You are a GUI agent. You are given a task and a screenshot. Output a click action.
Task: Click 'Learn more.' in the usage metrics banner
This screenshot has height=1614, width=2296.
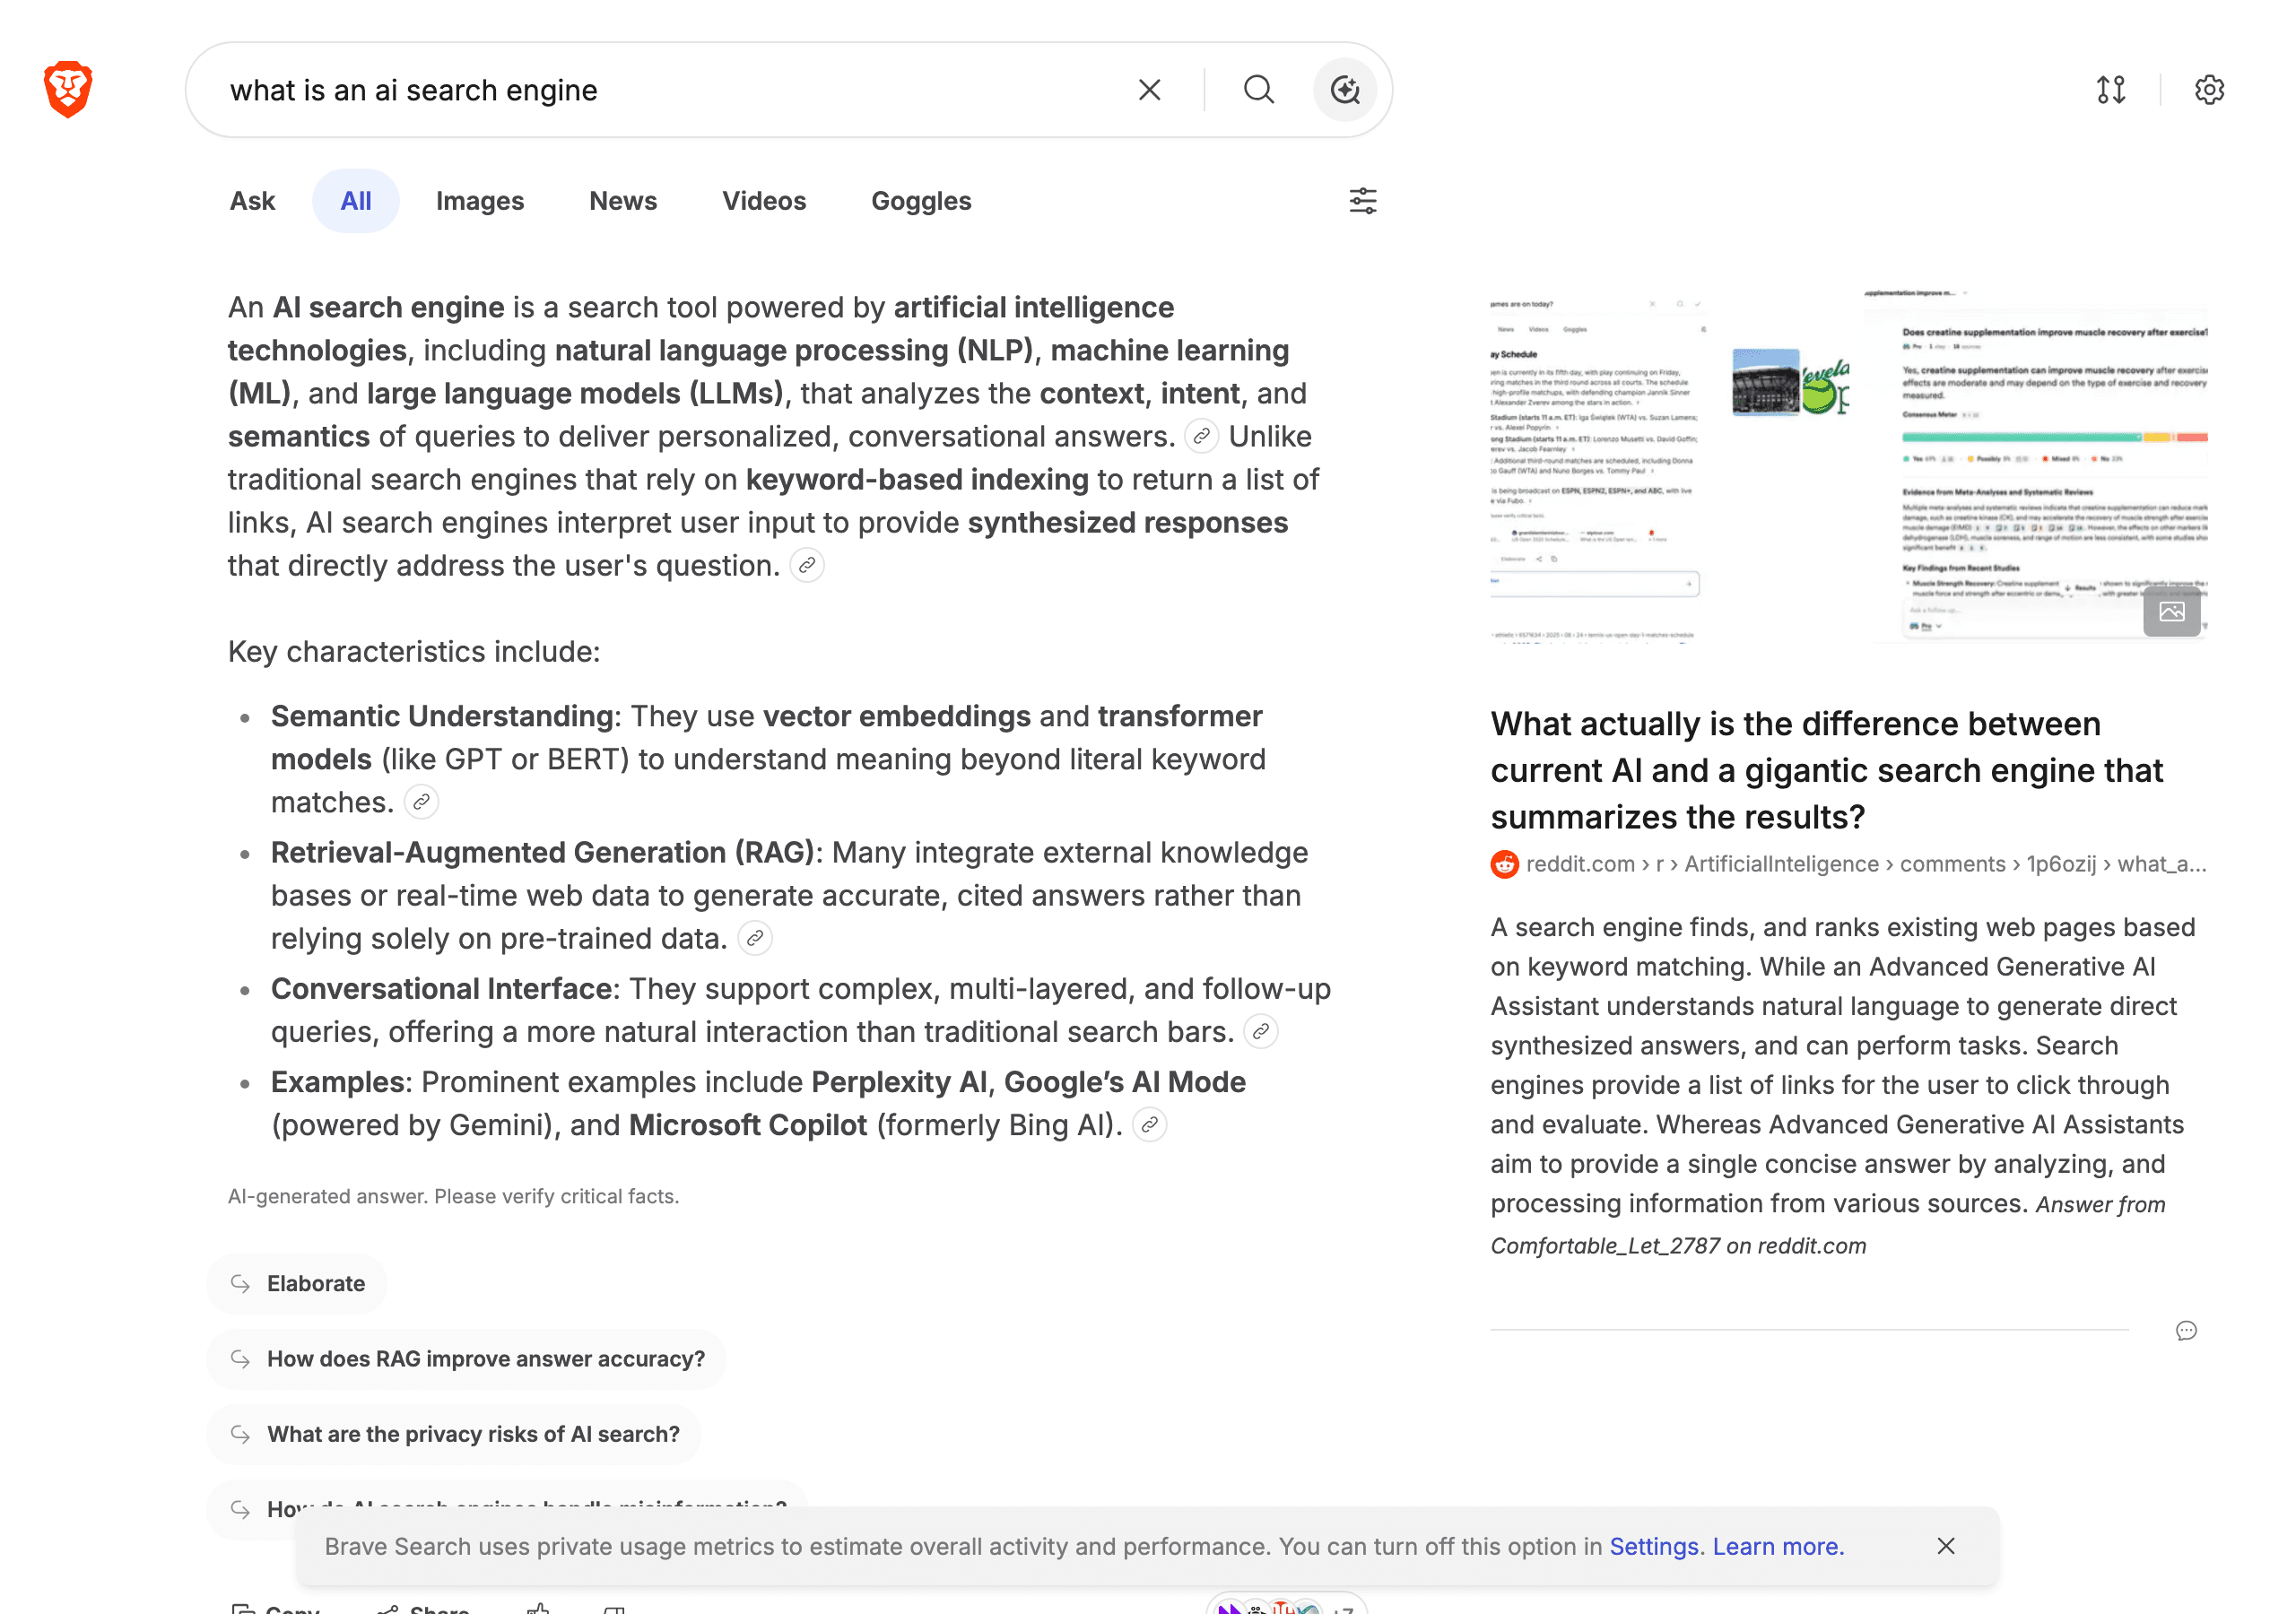tap(1778, 1546)
